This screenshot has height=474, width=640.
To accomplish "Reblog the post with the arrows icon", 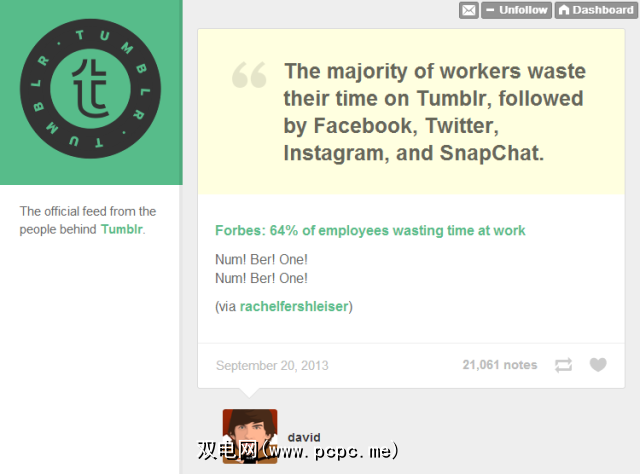I will 564,365.
